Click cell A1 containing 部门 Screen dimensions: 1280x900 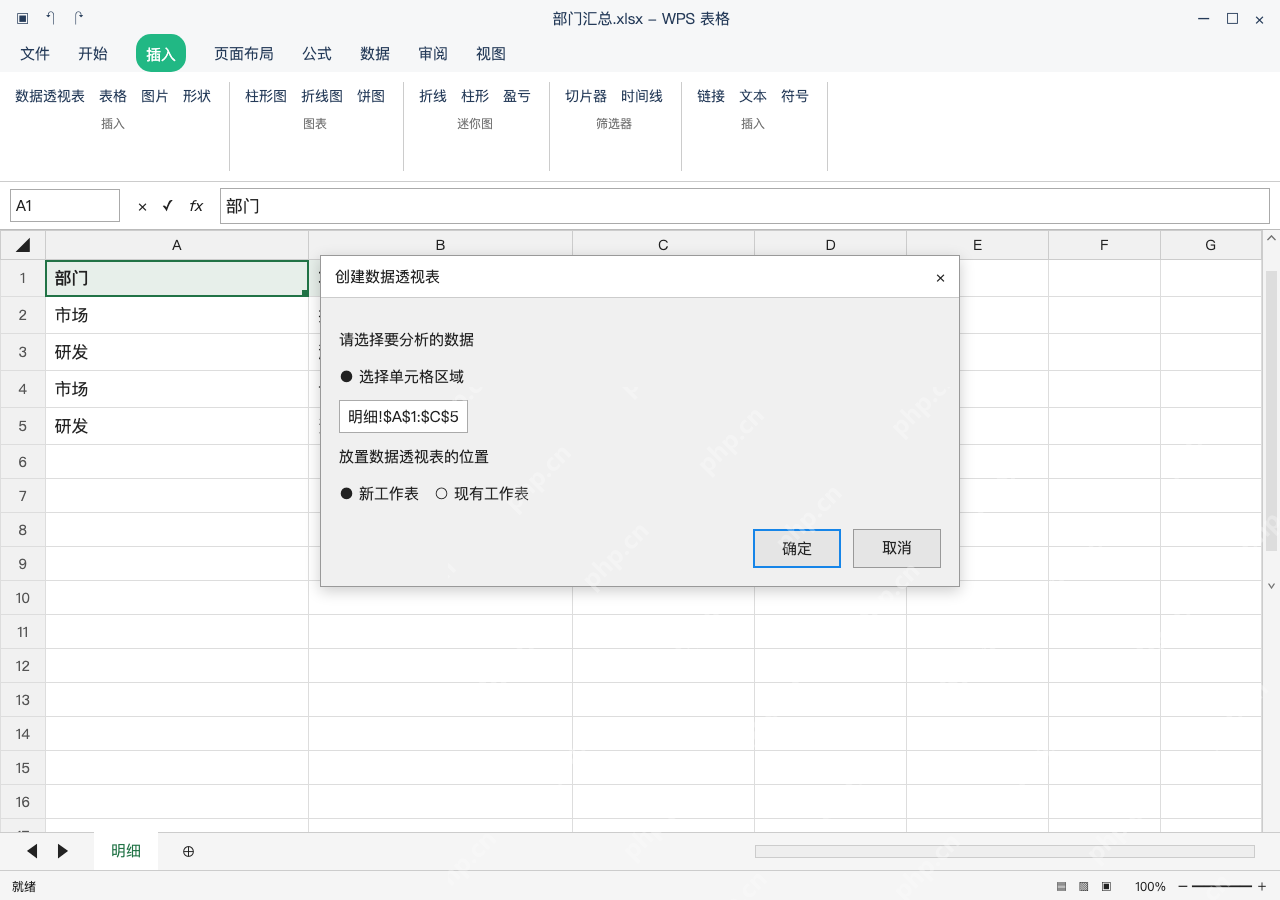point(177,278)
